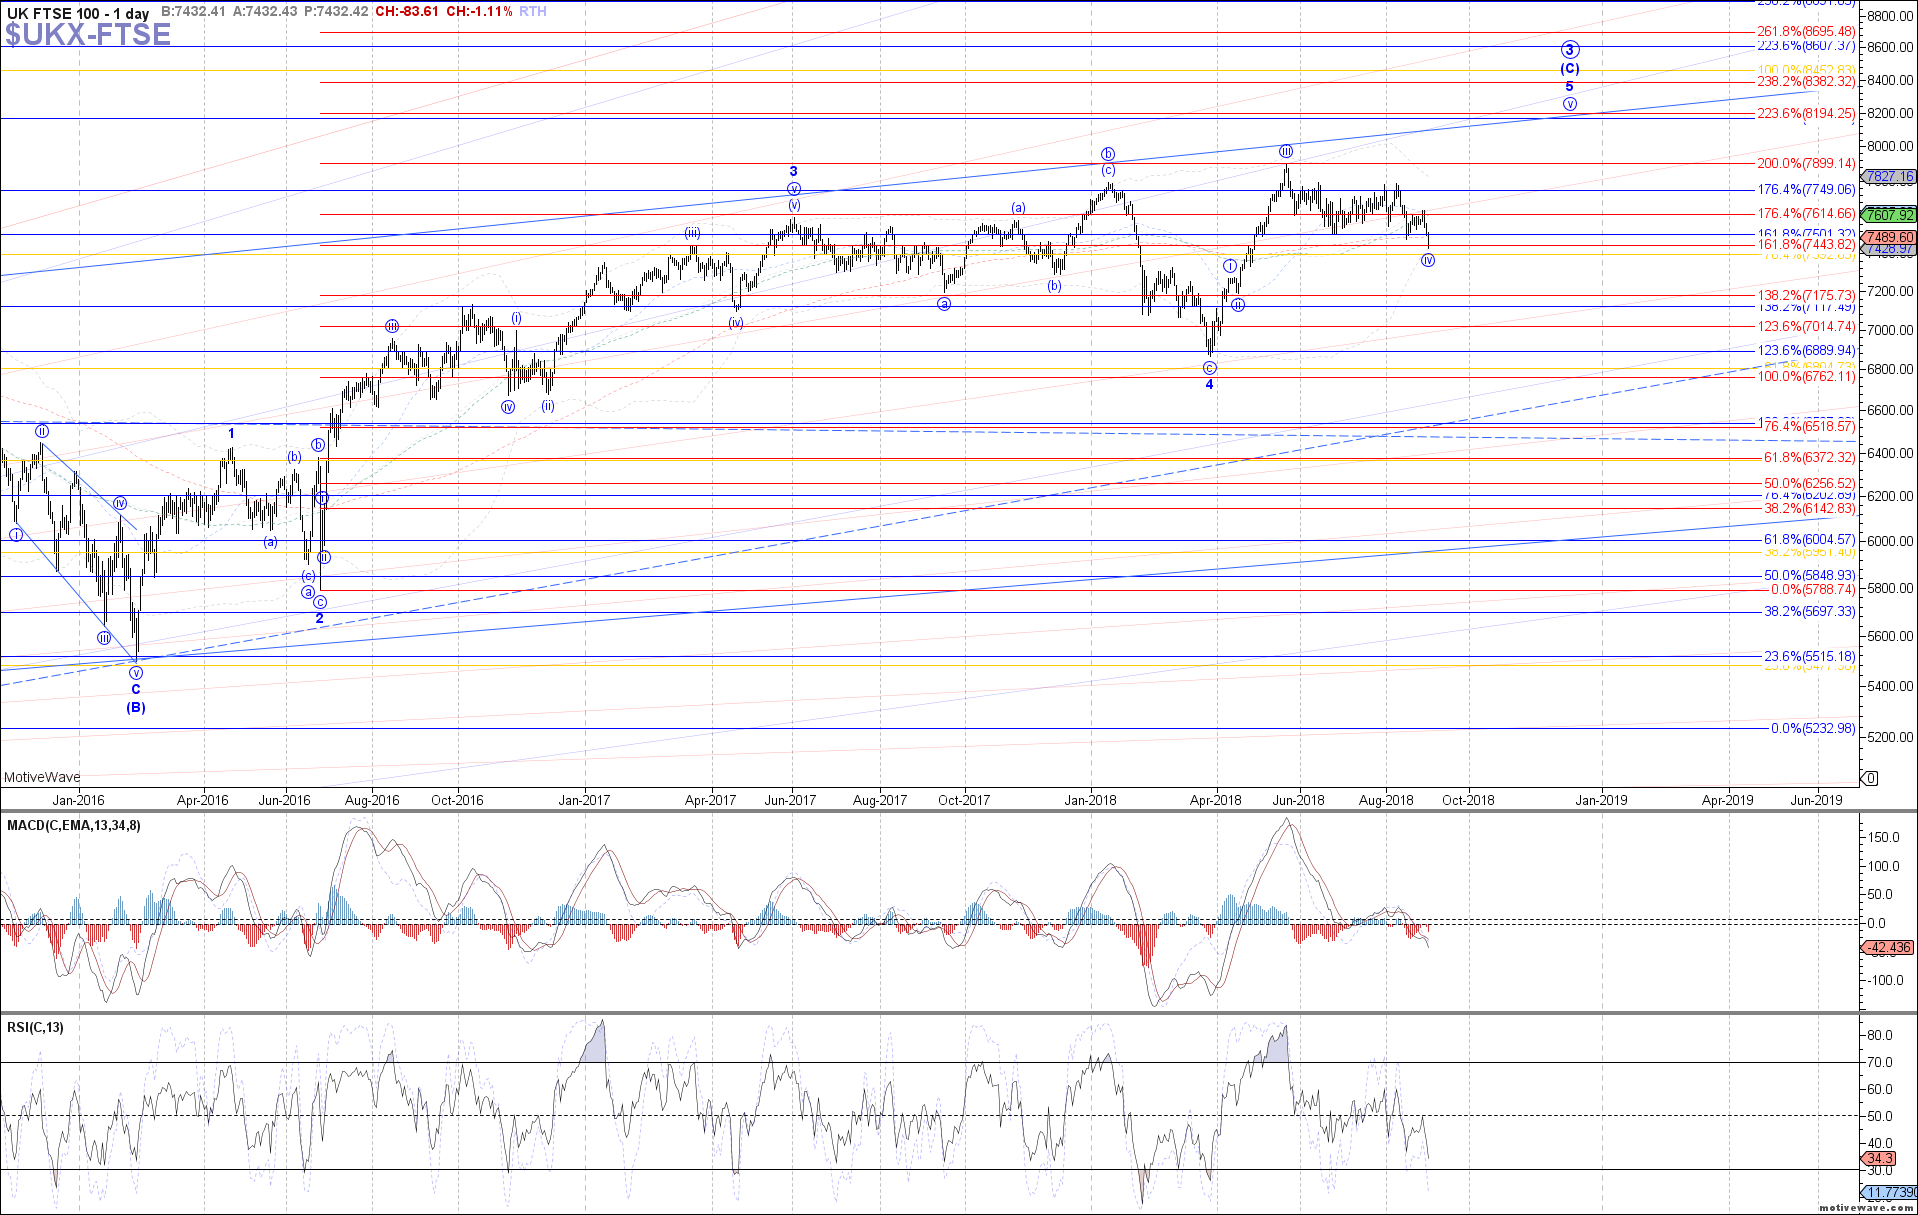Click the 'RTH' session label

tap(533, 11)
